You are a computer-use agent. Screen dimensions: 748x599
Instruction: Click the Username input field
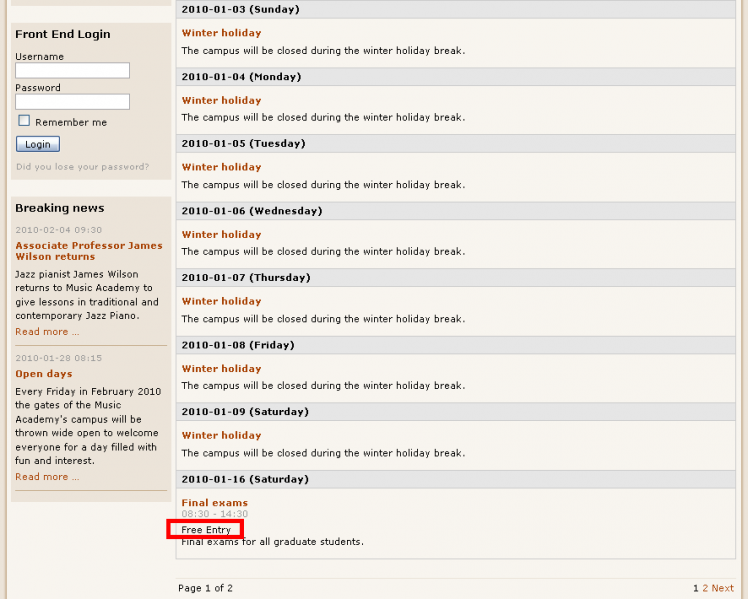tap(72, 71)
